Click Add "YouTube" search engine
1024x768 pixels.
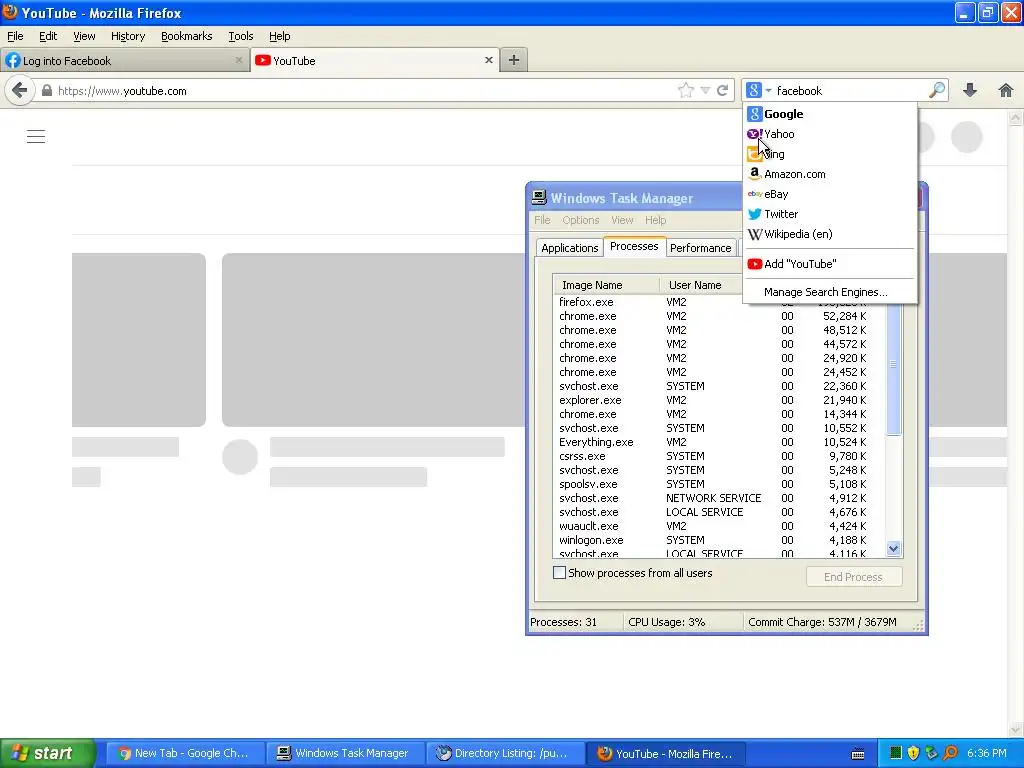coord(830,264)
